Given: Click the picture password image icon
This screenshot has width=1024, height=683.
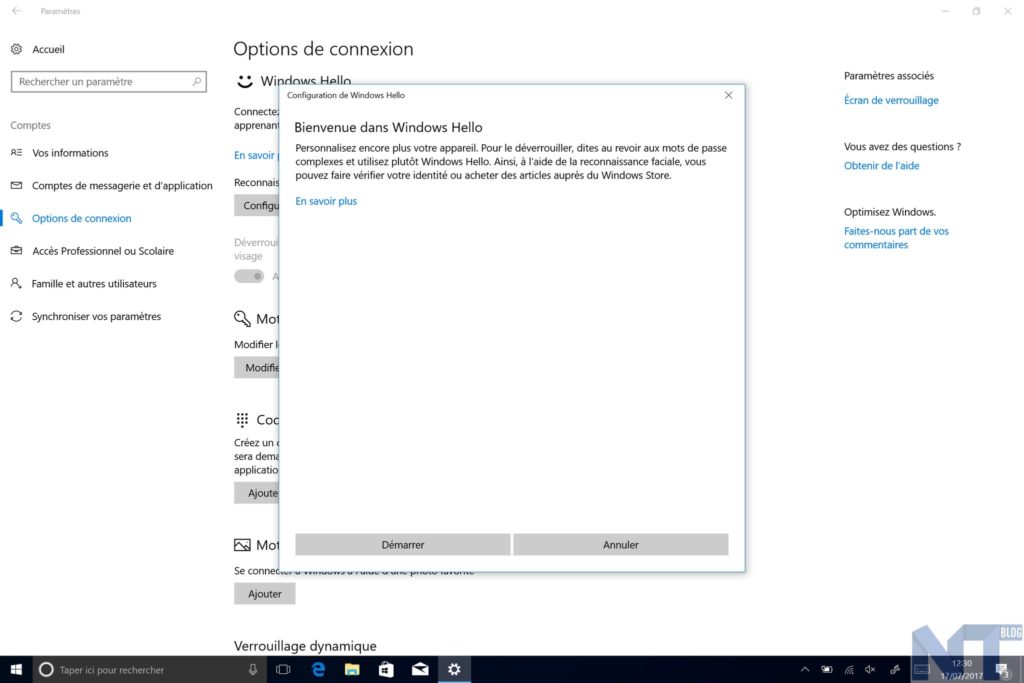Looking at the screenshot, I should (x=242, y=545).
